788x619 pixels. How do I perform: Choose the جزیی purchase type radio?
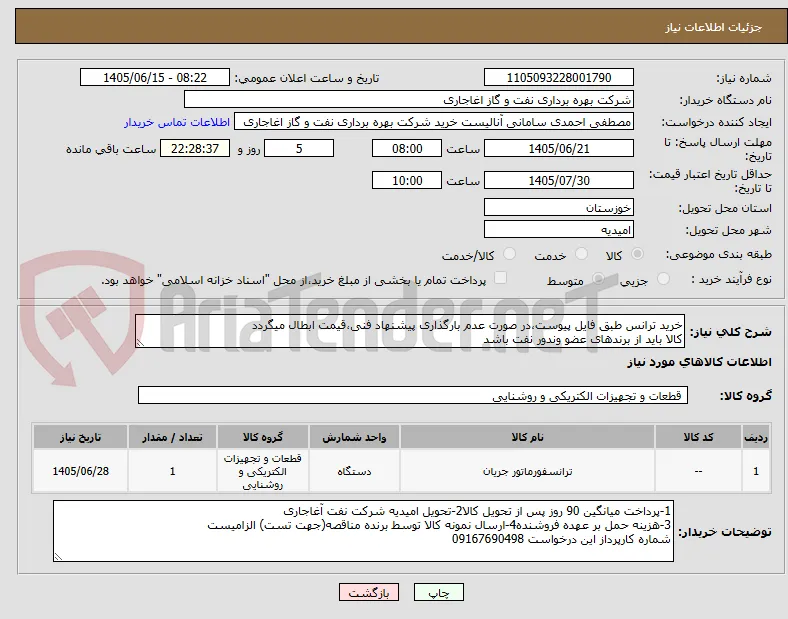(x=663, y=279)
